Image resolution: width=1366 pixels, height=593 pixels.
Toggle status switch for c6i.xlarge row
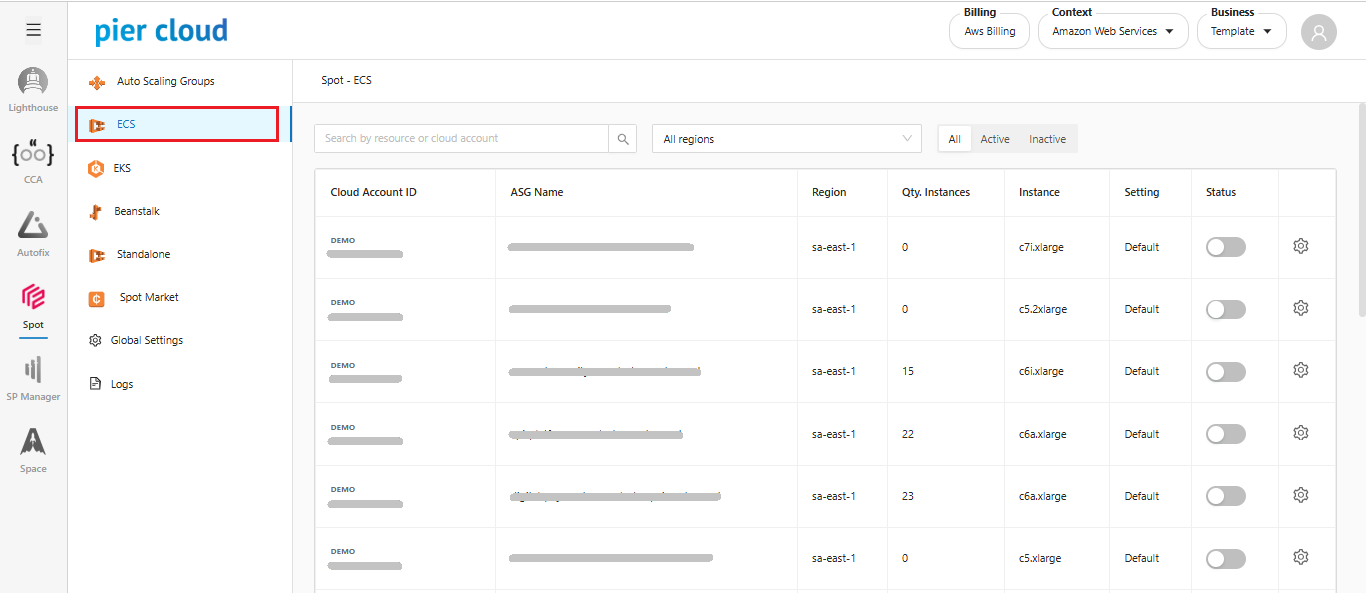pos(1225,371)
